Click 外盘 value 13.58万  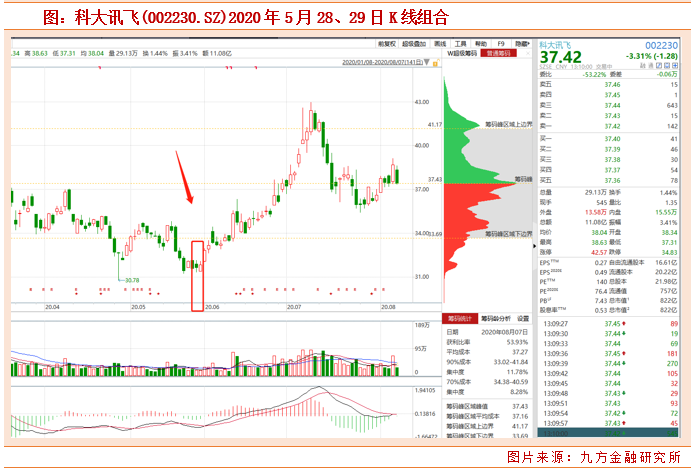596,212
